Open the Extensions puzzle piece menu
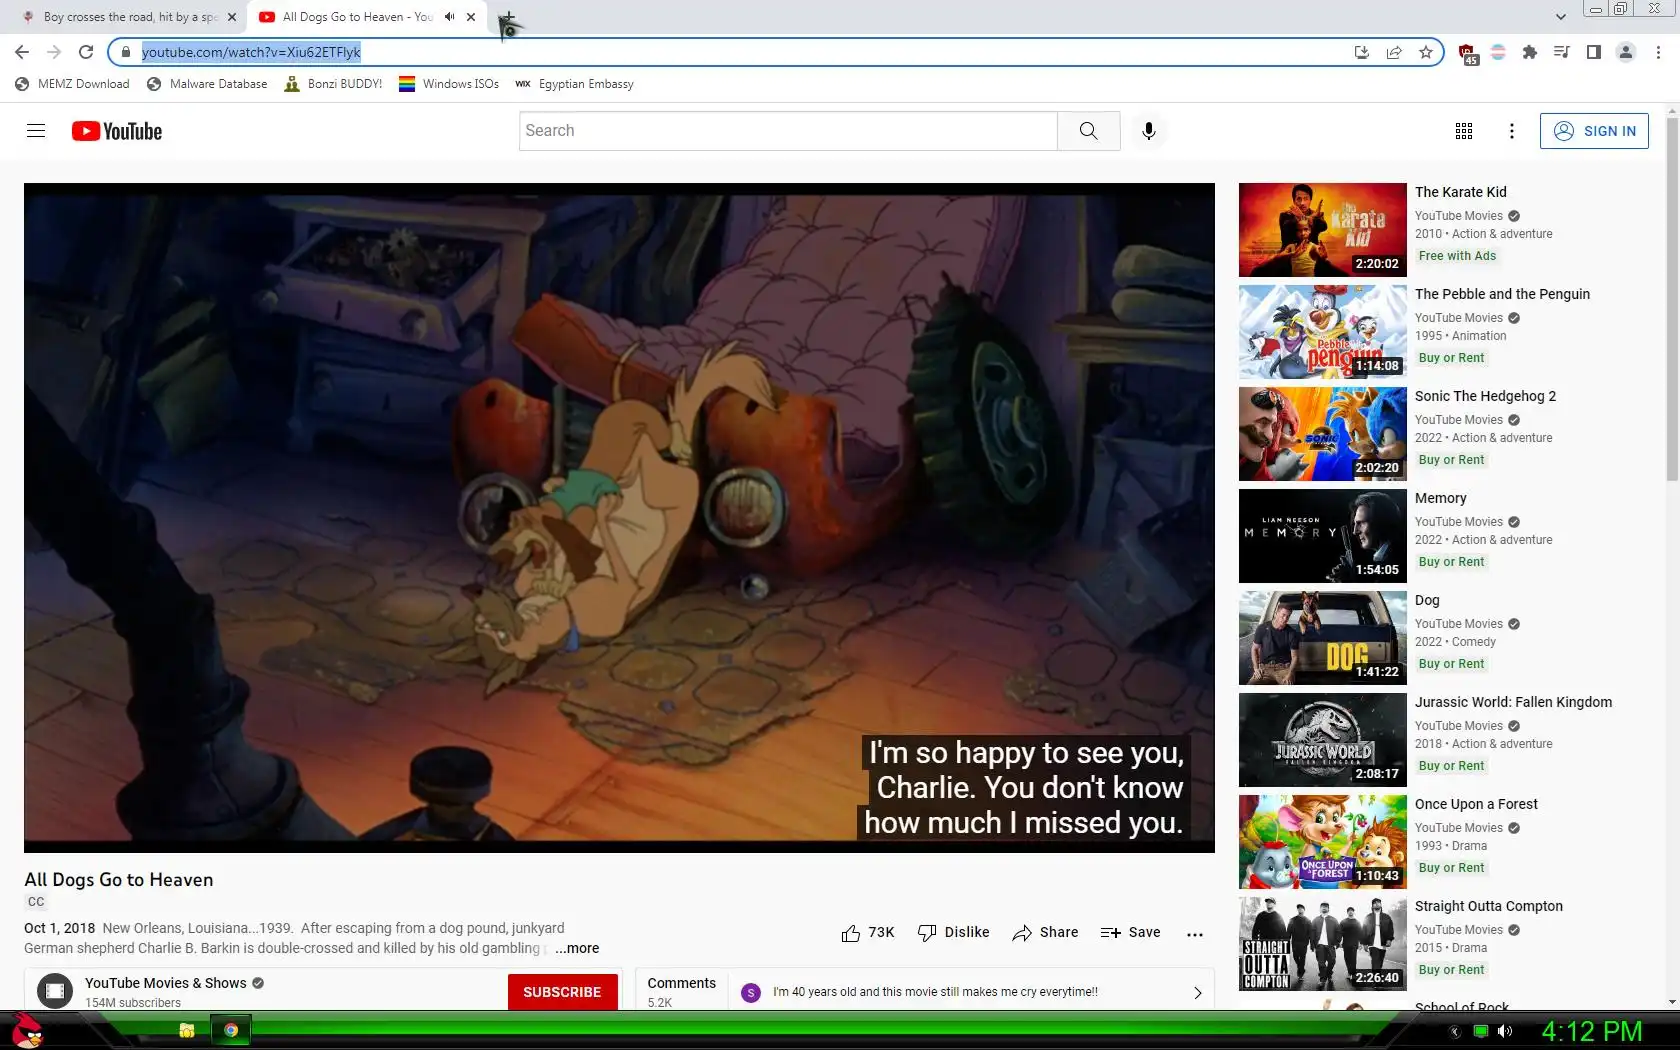This screenshot has height=1050, width=1680. coord(1530,52)
